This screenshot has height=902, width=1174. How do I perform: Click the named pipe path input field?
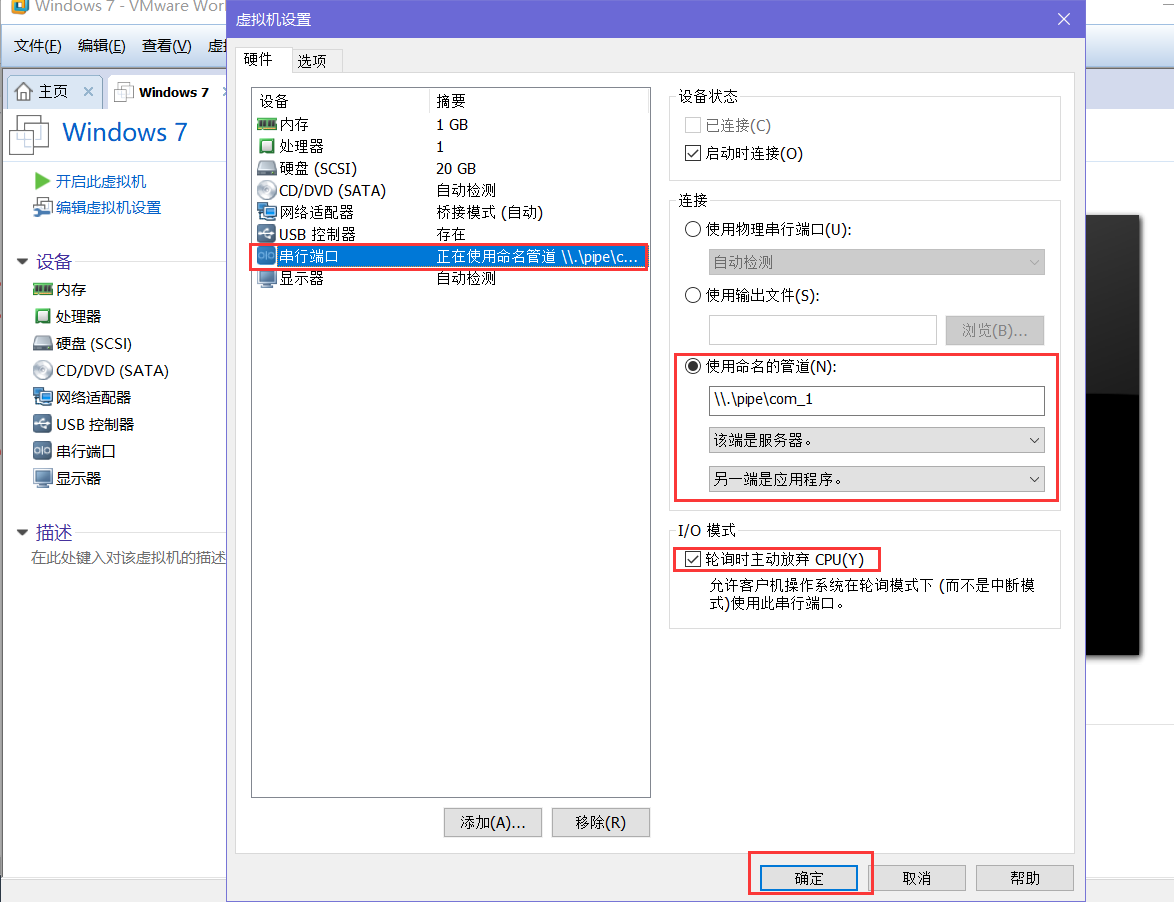click(876, 400)
